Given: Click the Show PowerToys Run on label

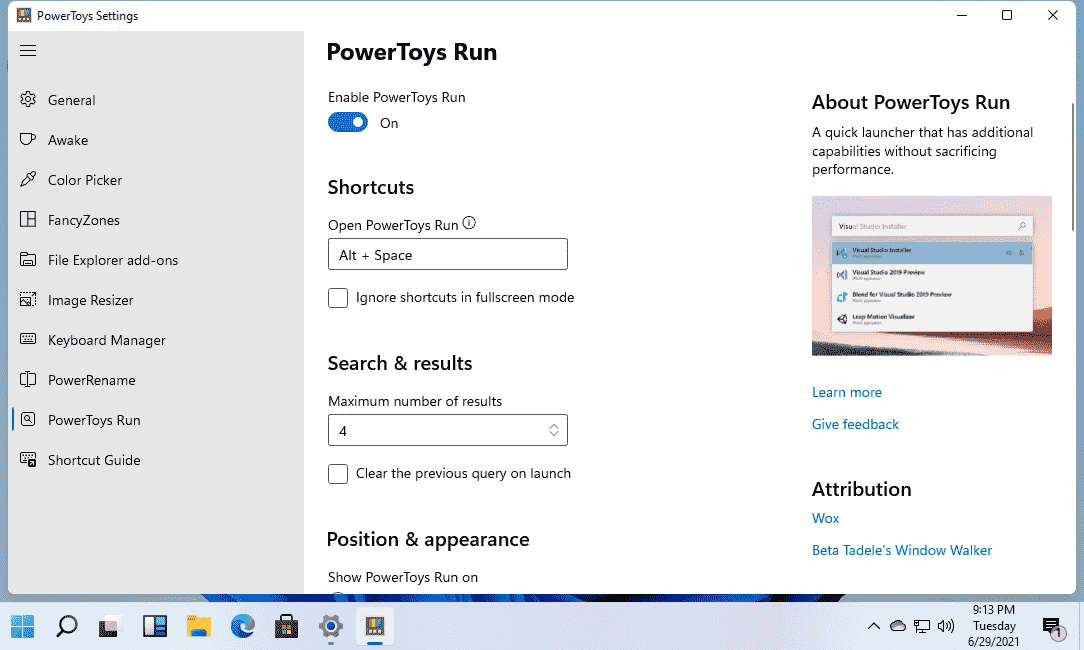Looking at the screenshot, I should coord(403,577).
